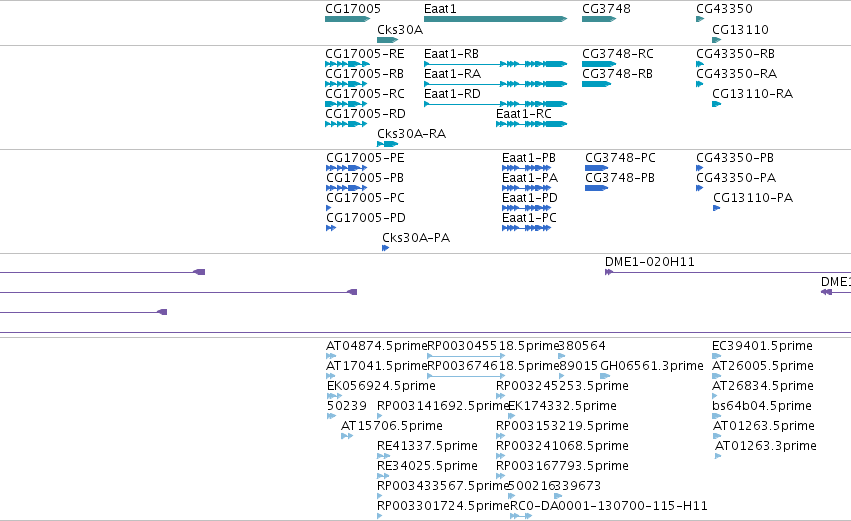Click protein CG17005-PE

pos(365,158)
